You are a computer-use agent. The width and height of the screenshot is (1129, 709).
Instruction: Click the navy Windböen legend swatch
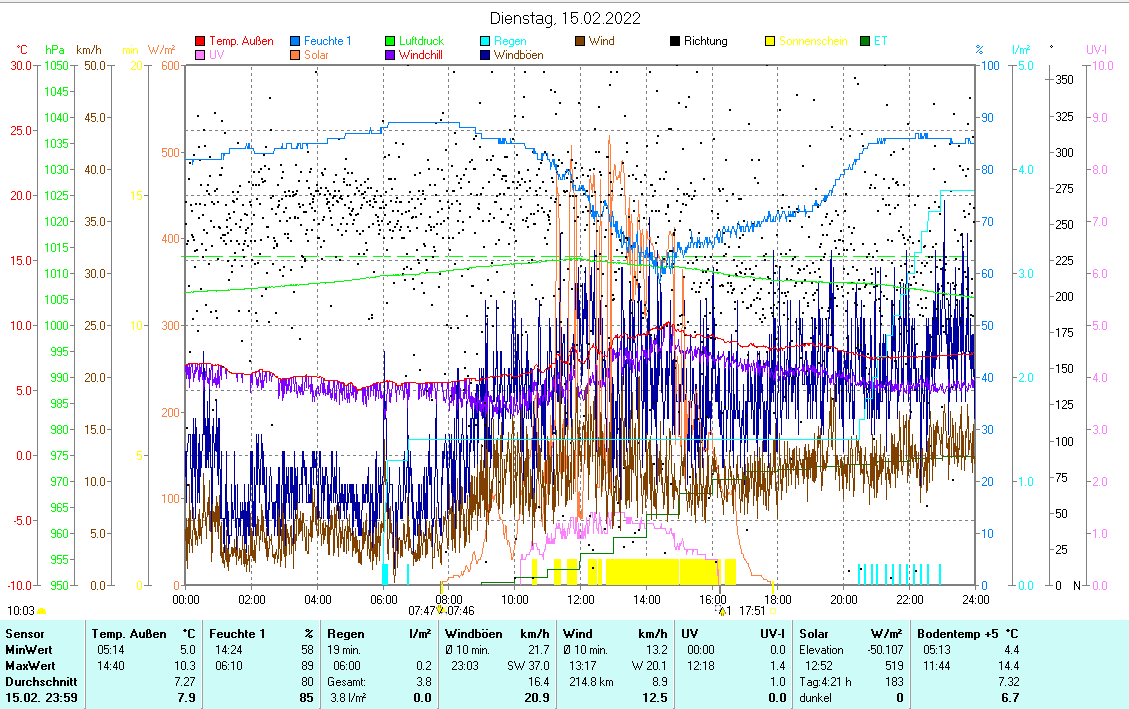486,56
